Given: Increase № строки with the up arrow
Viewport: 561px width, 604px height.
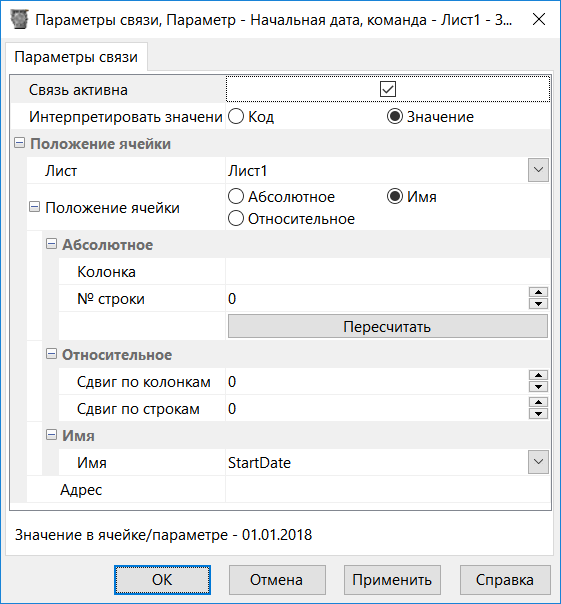Looking at the screenshot, I should coord(538,292).
